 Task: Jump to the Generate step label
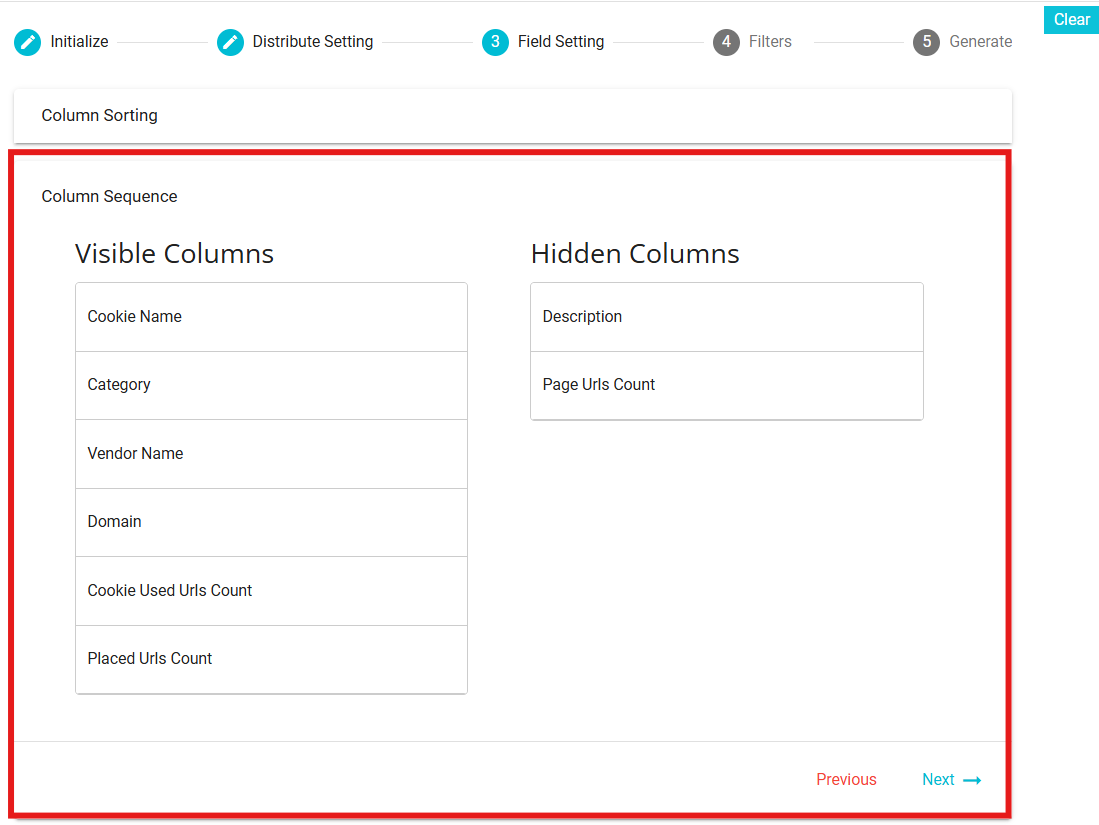coord(980,42)
